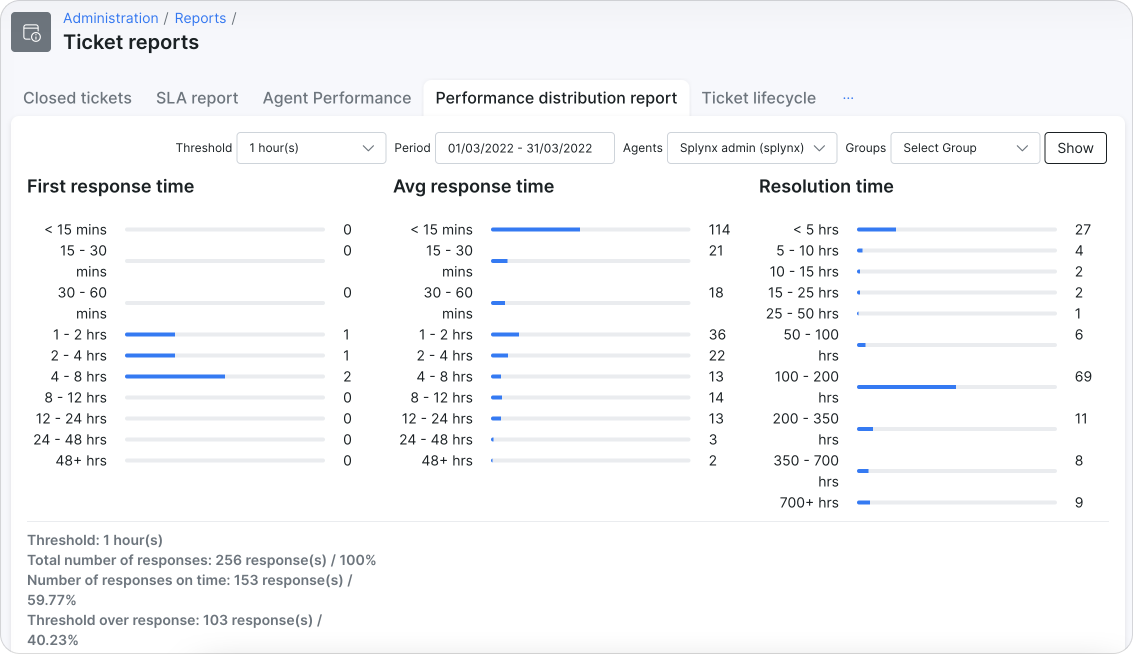This screenshot has height=654, width=1133.
Task: Click the Period date range field
Action: click(x=526, y=147)
